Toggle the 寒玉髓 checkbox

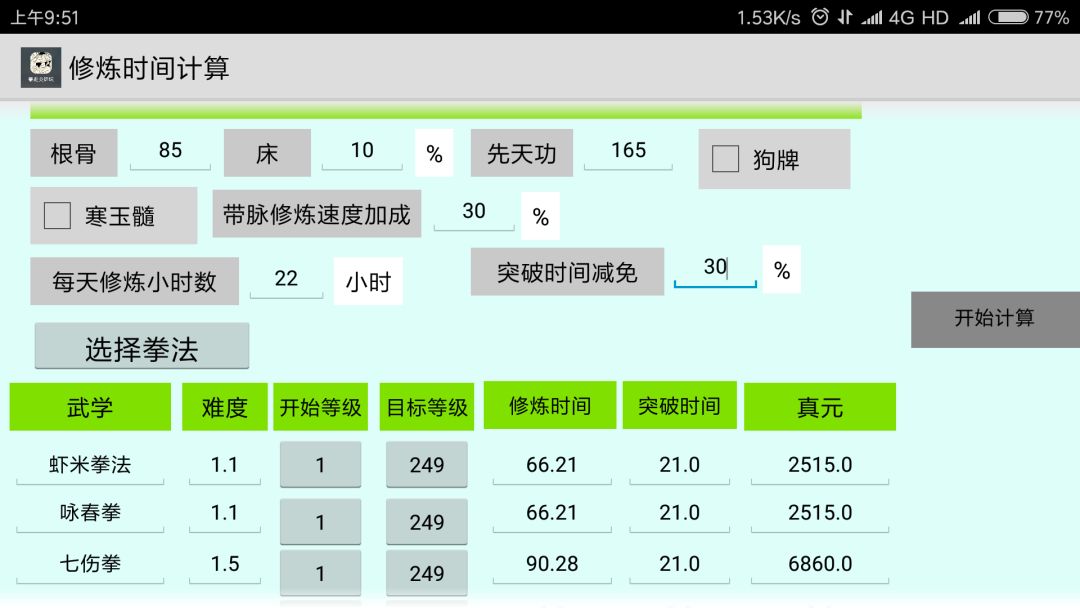pos(57,216)
